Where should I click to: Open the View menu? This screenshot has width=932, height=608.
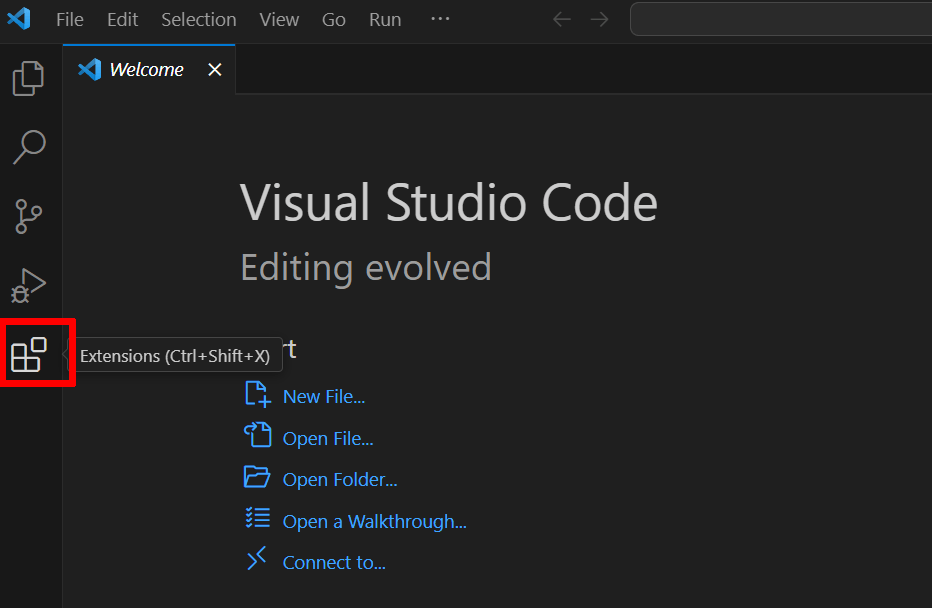(278, 19)
